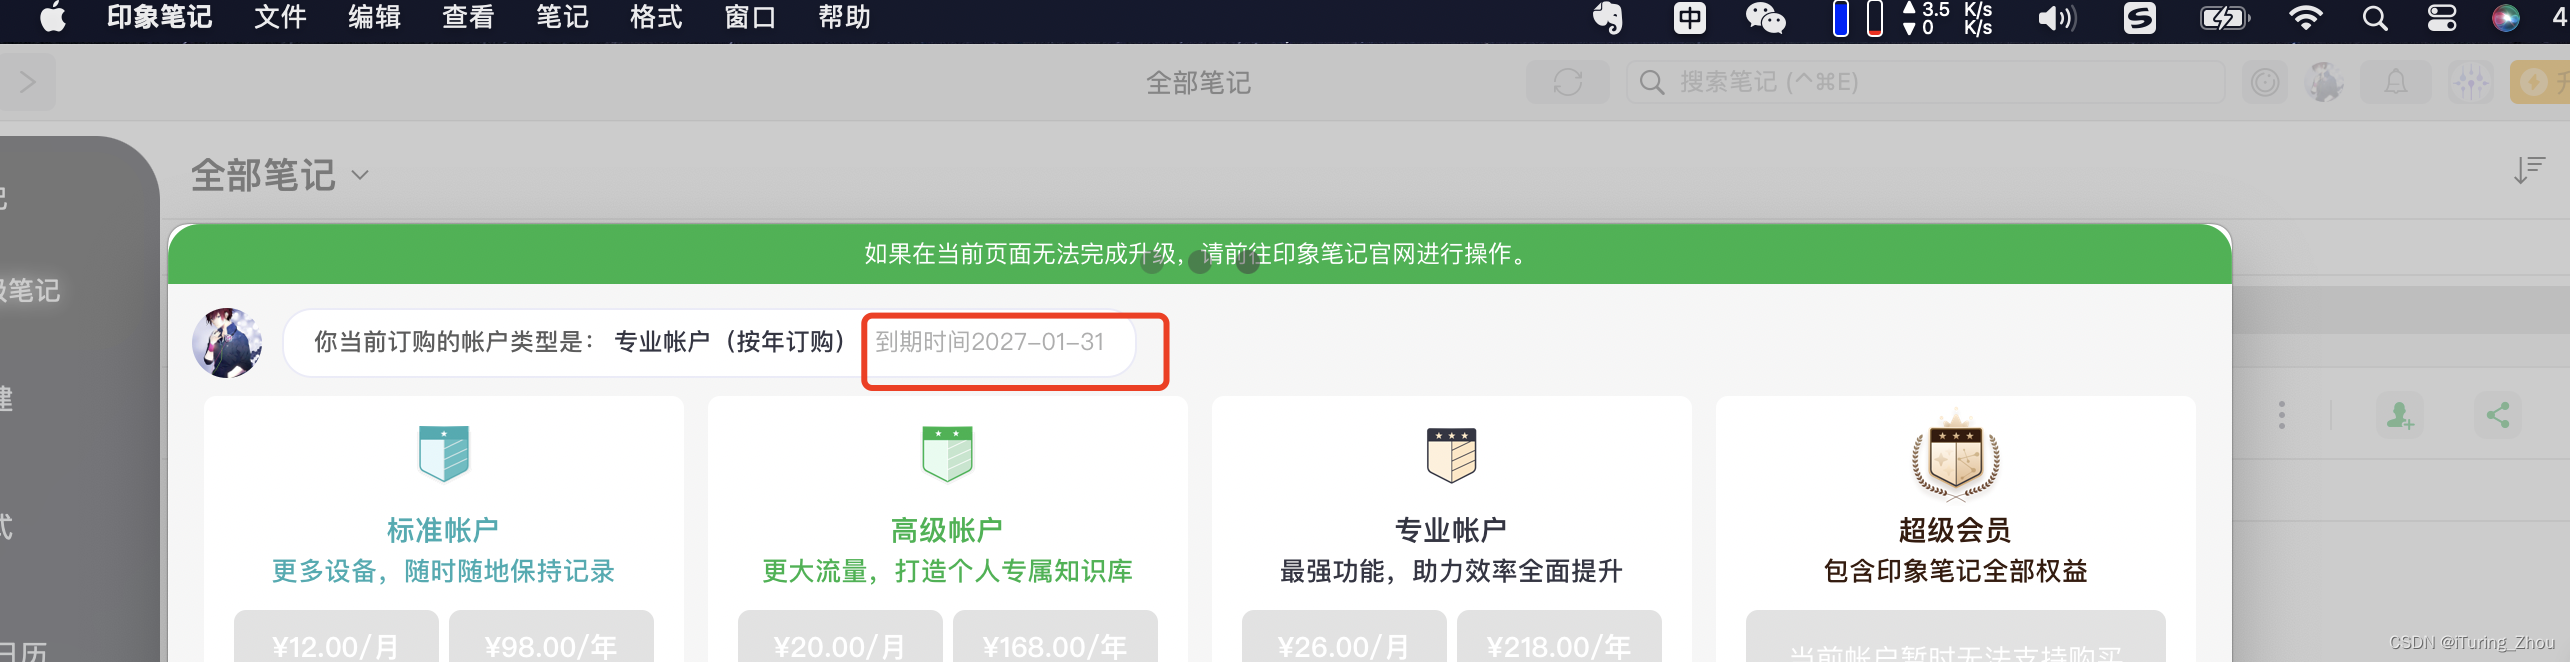This screenshot has height=662, width=2570.
Task: Open the 窗口 menu
Action: [750, 17]
